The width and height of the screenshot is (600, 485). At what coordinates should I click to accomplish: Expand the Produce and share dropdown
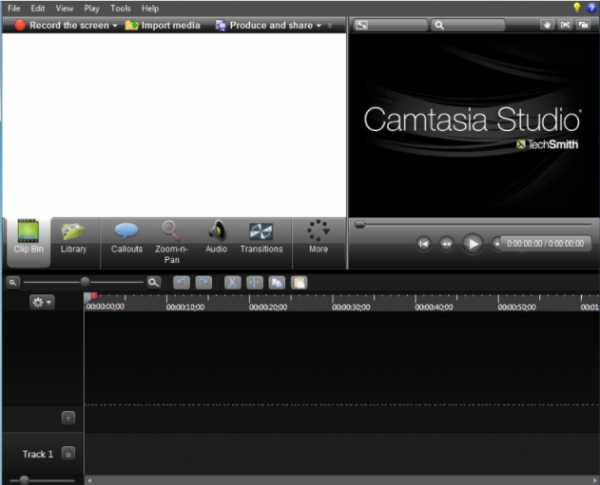(x=319, y=25)
